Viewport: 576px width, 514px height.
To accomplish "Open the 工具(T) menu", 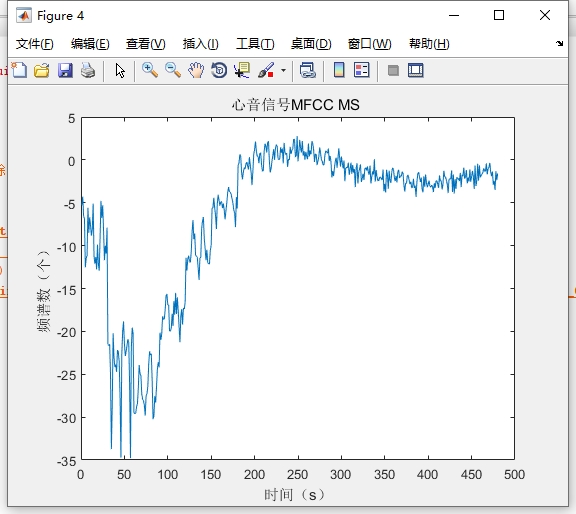I will (255, 44).
